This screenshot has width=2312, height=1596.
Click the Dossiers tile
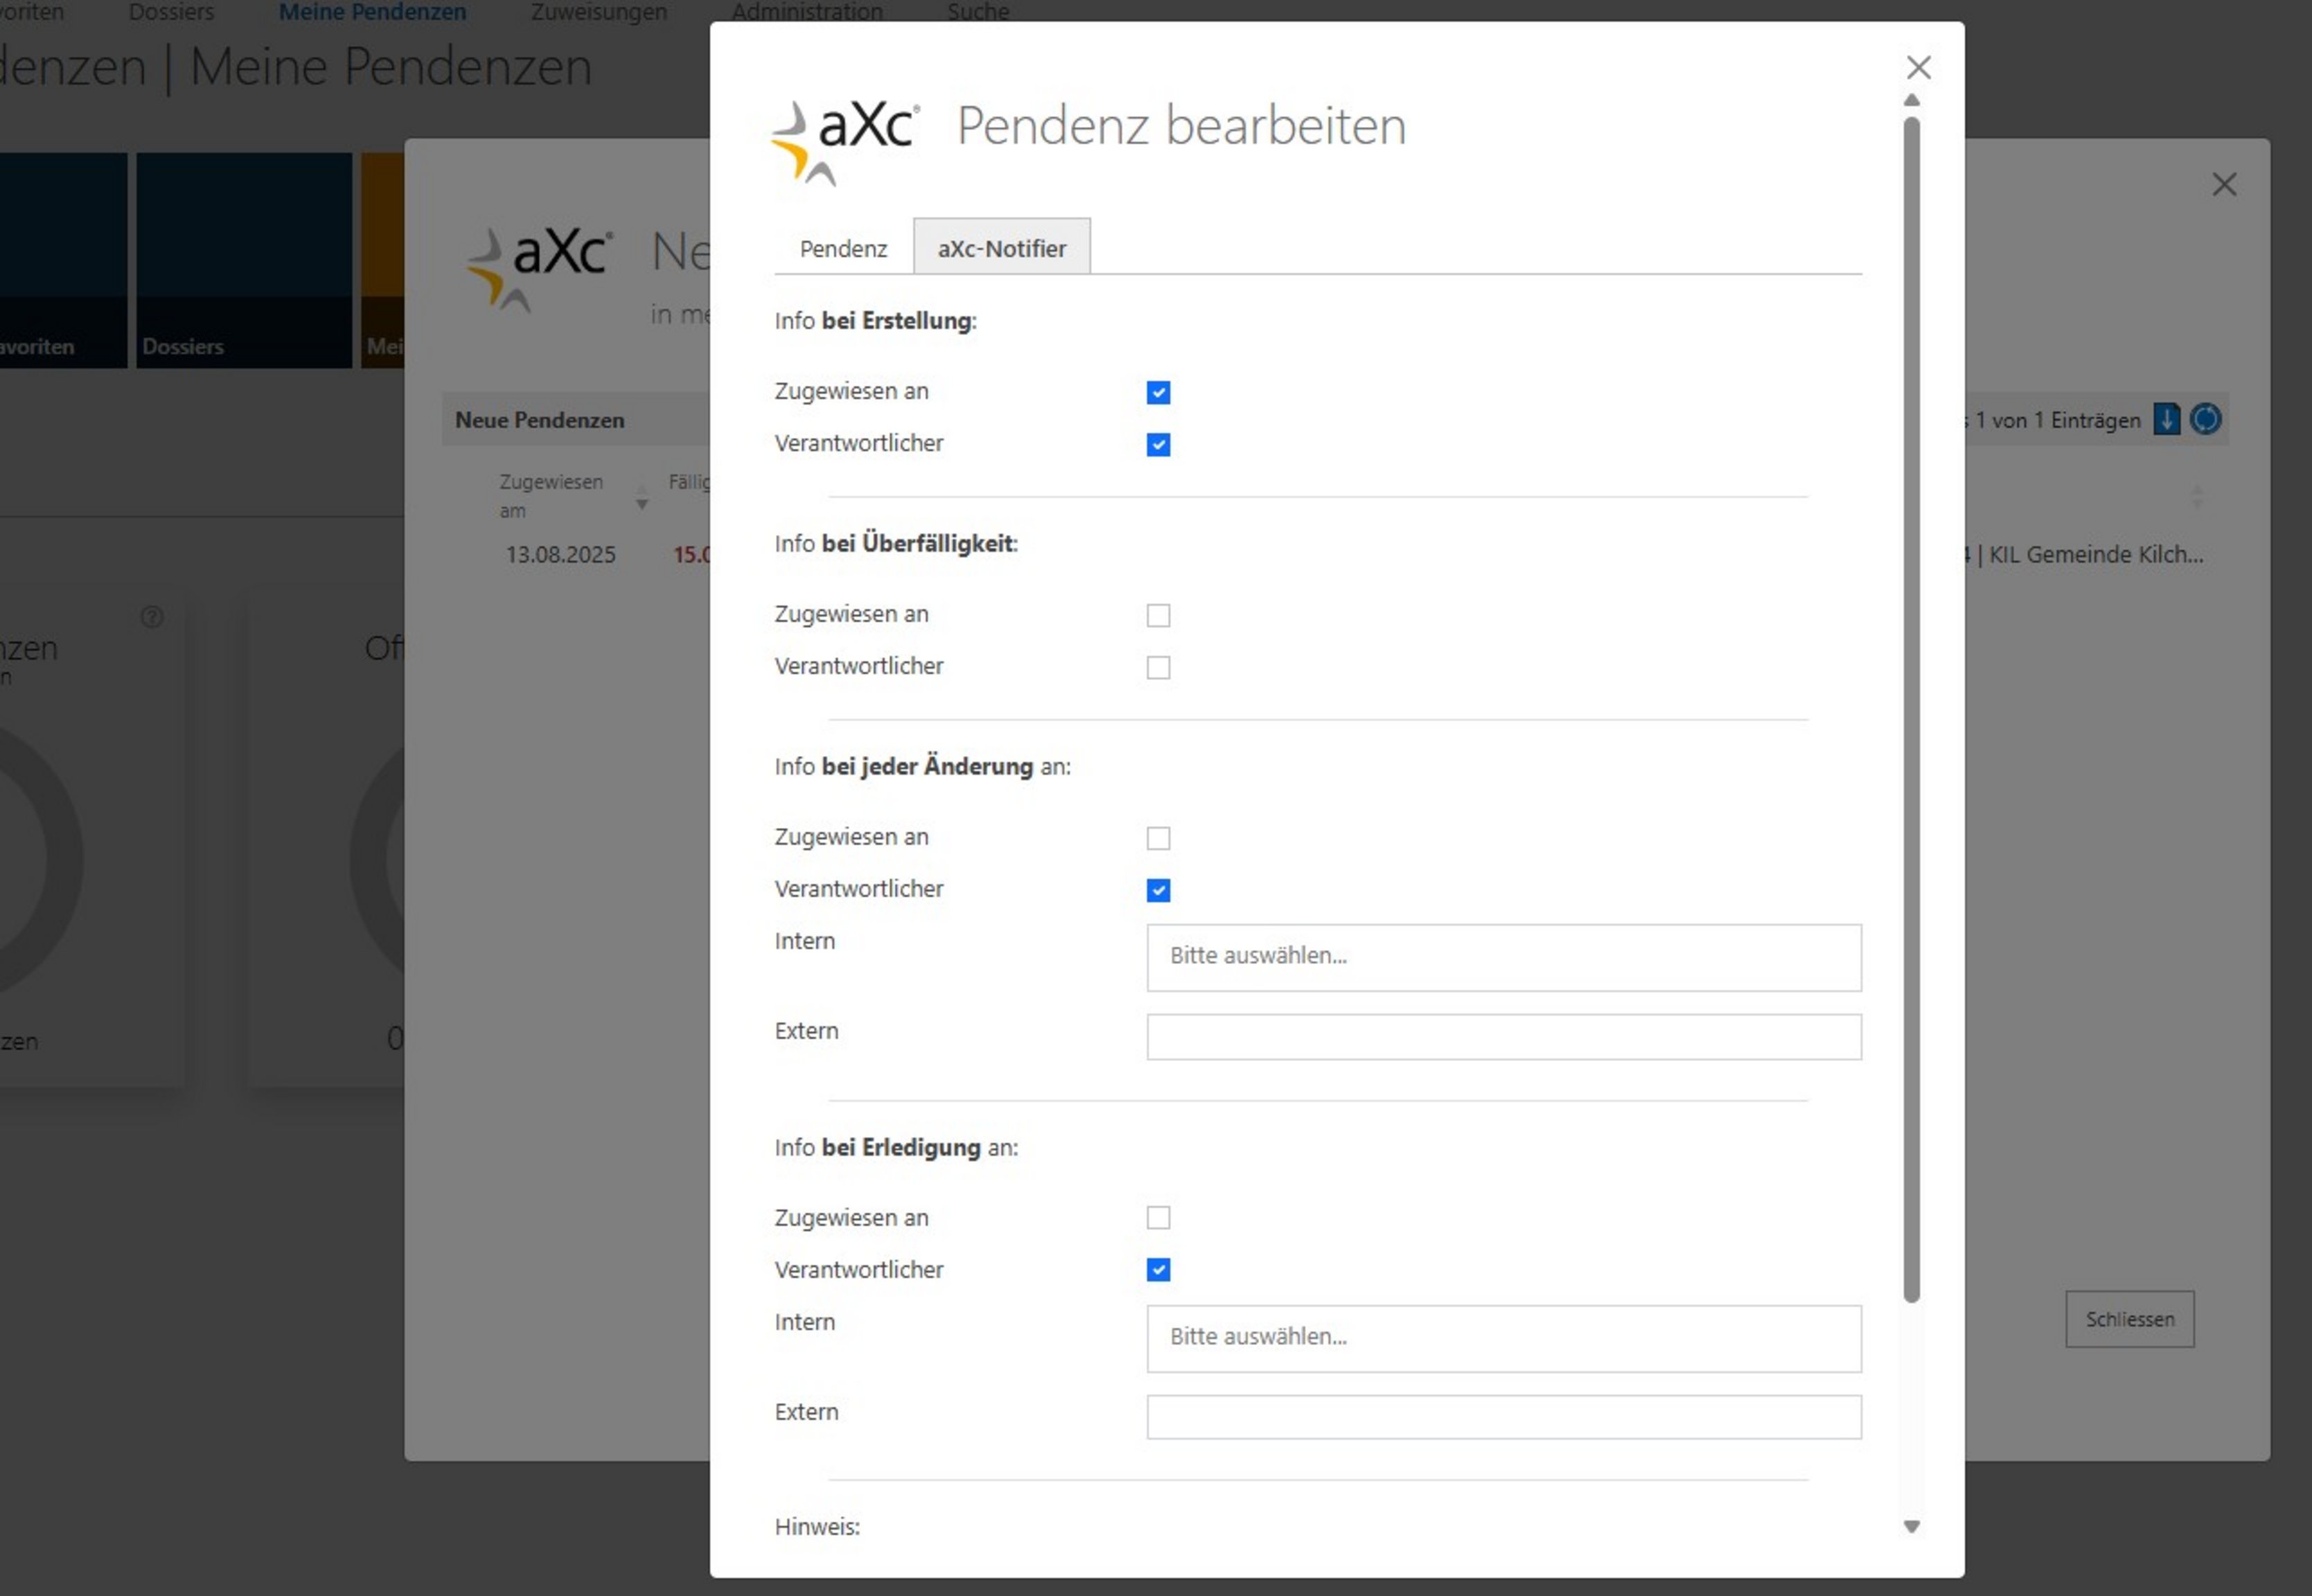[x=244, y=260]
